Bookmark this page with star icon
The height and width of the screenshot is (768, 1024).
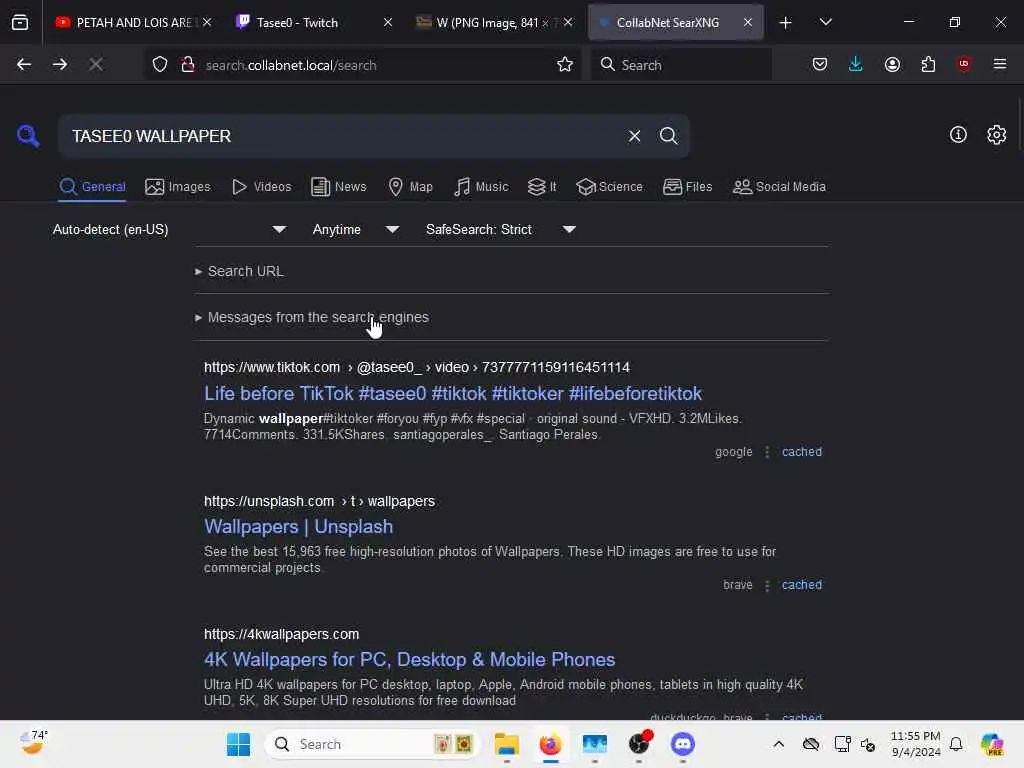tap(565, 64)
